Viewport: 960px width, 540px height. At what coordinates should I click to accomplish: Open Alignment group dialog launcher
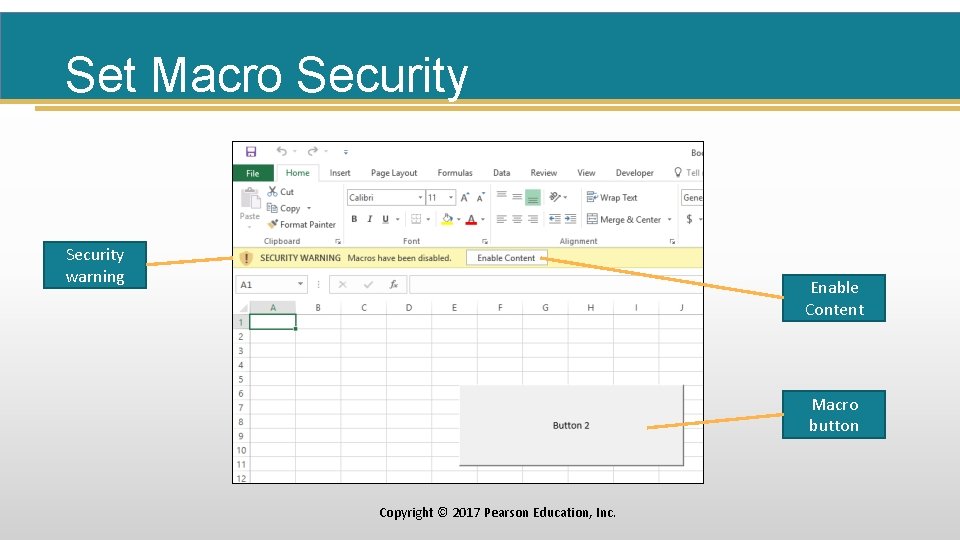point(672,242)
